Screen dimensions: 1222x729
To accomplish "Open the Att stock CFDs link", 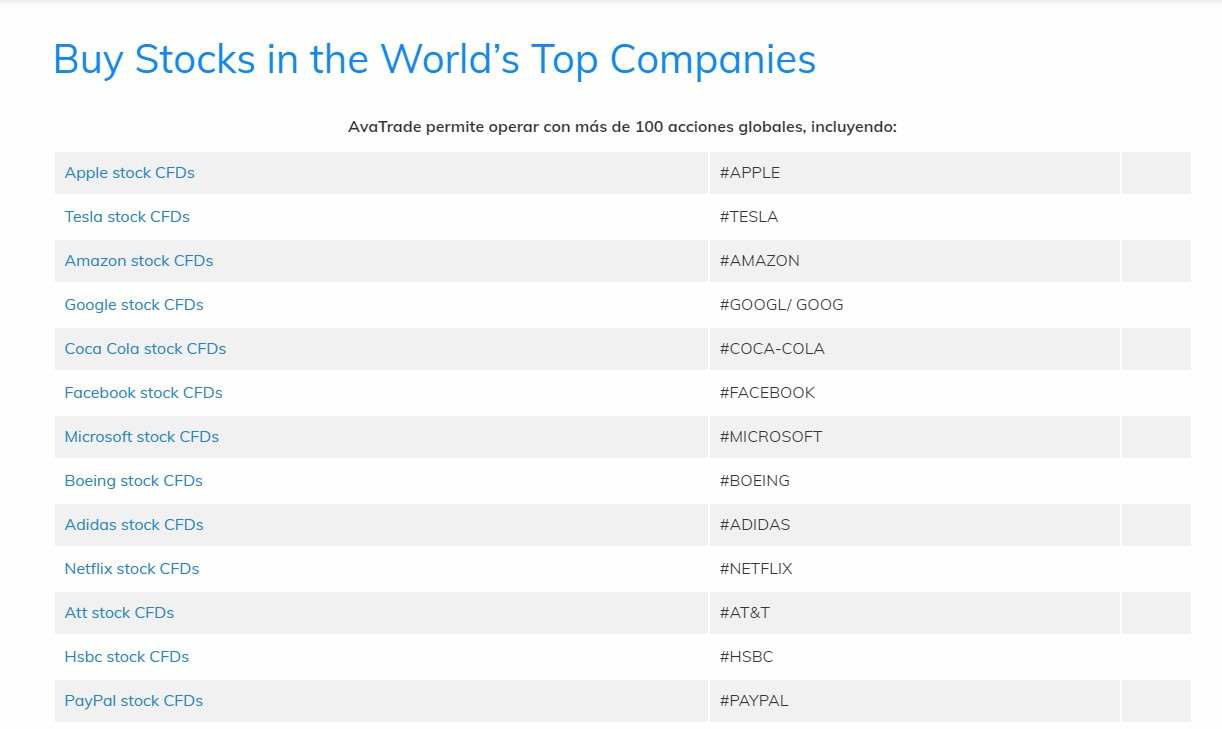I will (119, 613).
